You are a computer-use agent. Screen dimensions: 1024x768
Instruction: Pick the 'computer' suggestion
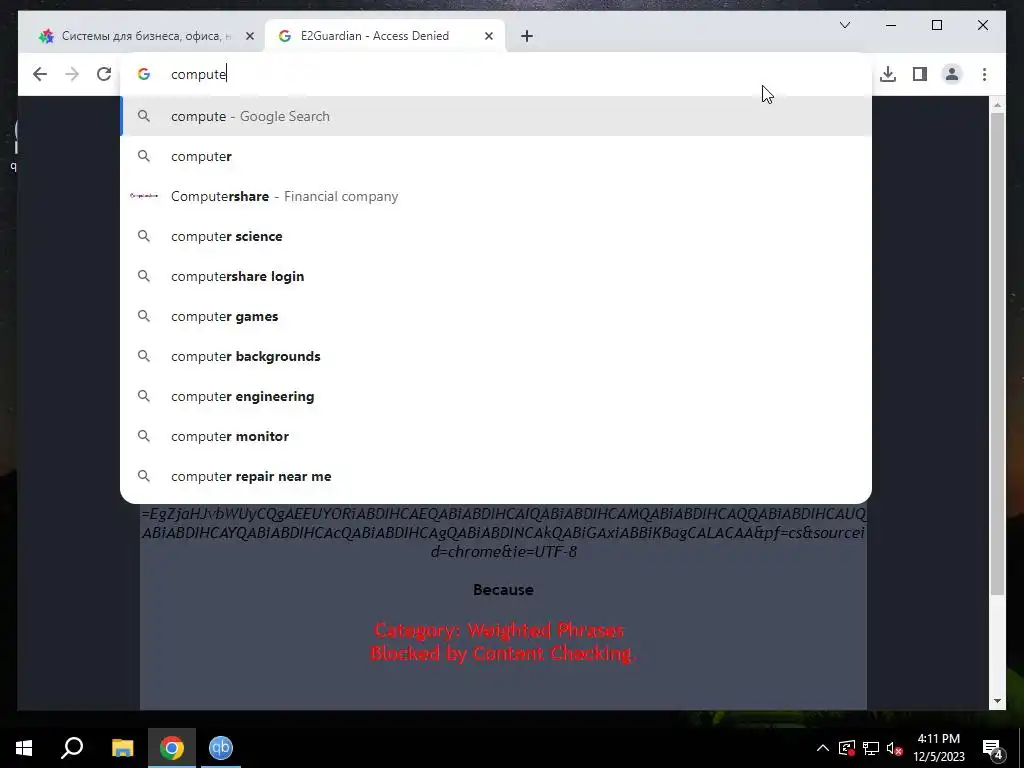click(496, 156)
